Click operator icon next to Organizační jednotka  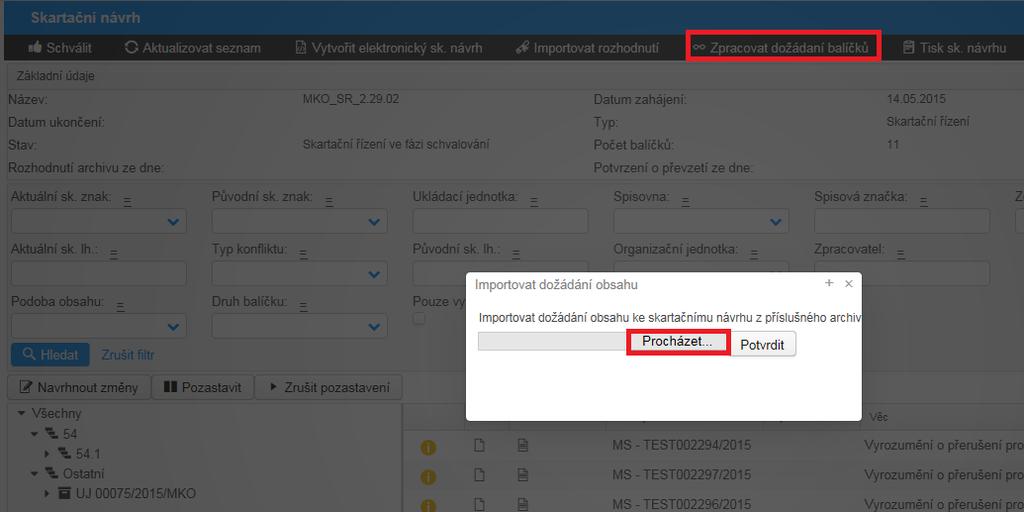click(x=755, y=255)
